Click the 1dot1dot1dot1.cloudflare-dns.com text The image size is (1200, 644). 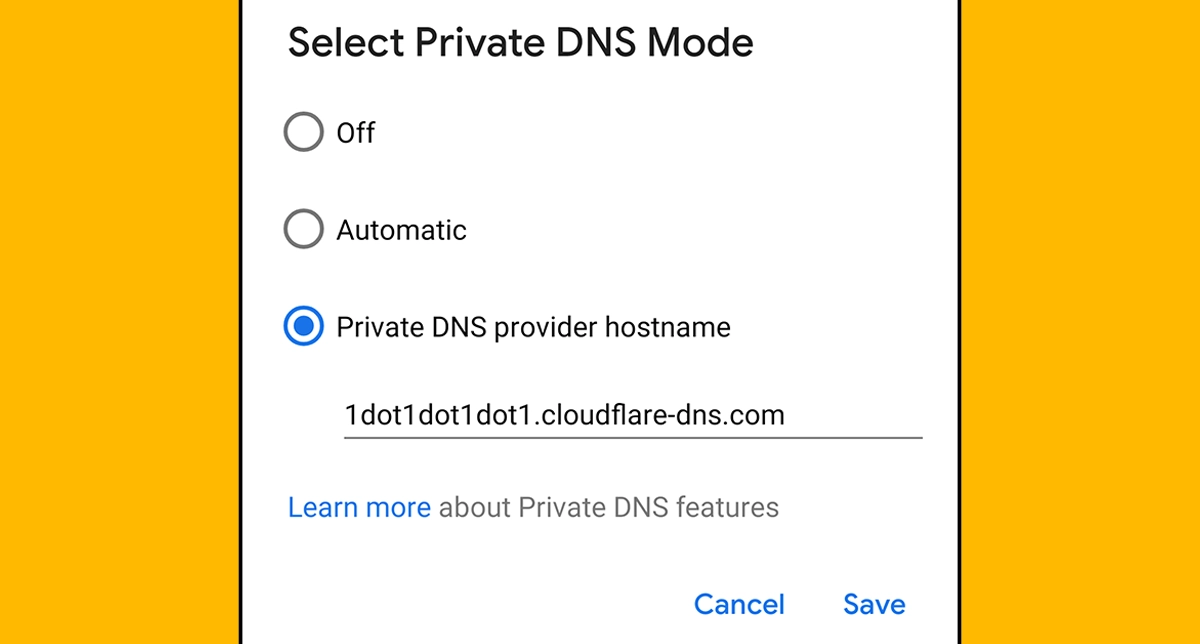[565, 414]
